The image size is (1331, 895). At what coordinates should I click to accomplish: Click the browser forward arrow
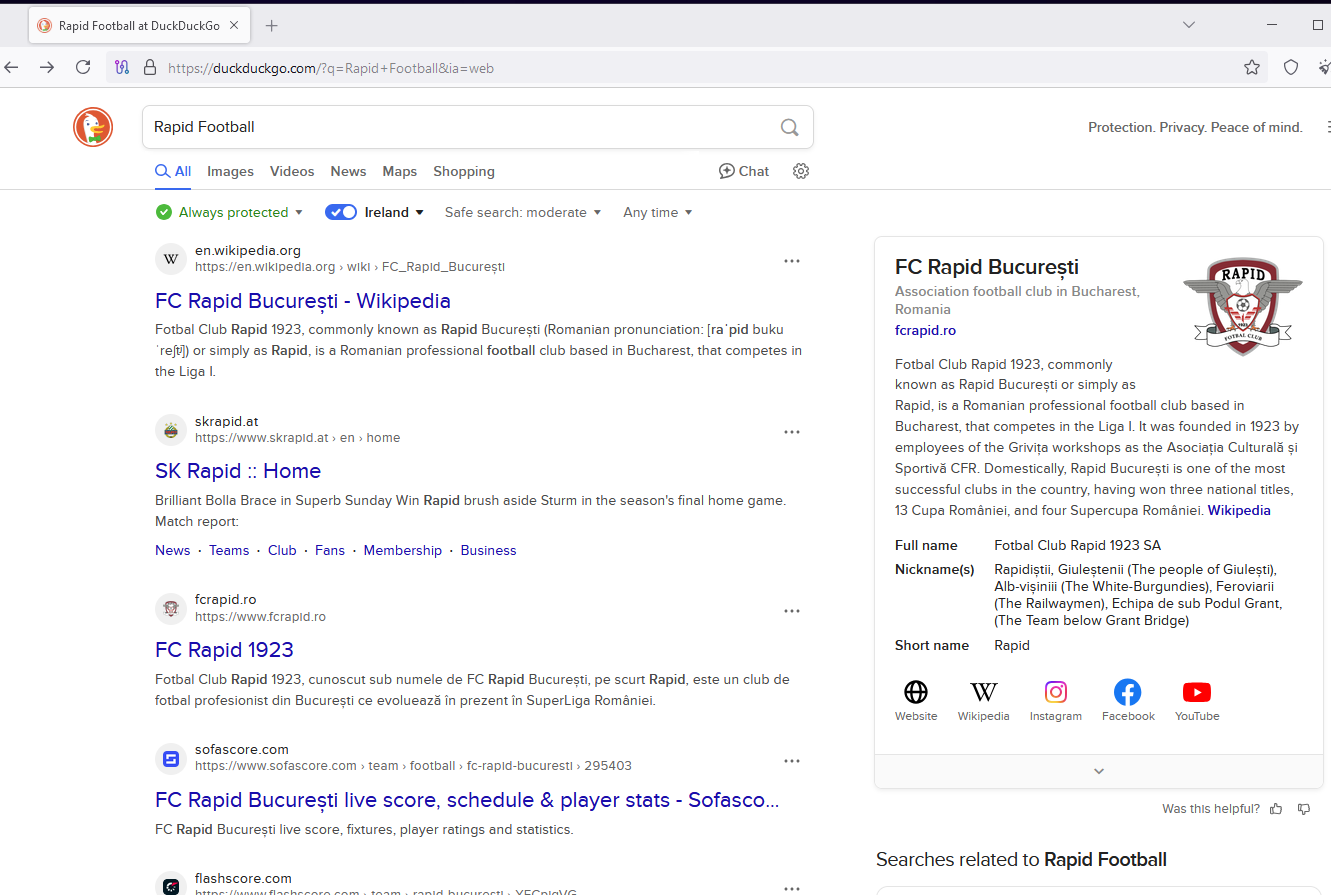[47, 67]
